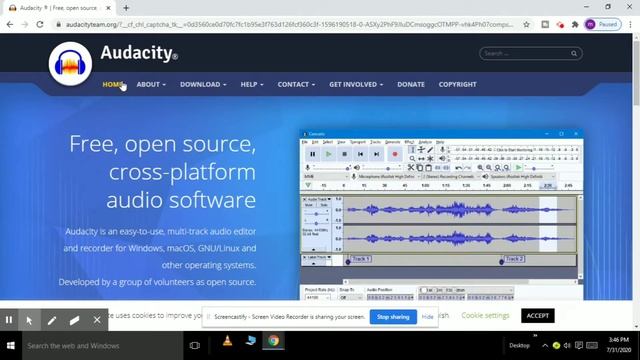640x360 pixels.
Task: Open the blue app next to VLC
Action: 250,341
